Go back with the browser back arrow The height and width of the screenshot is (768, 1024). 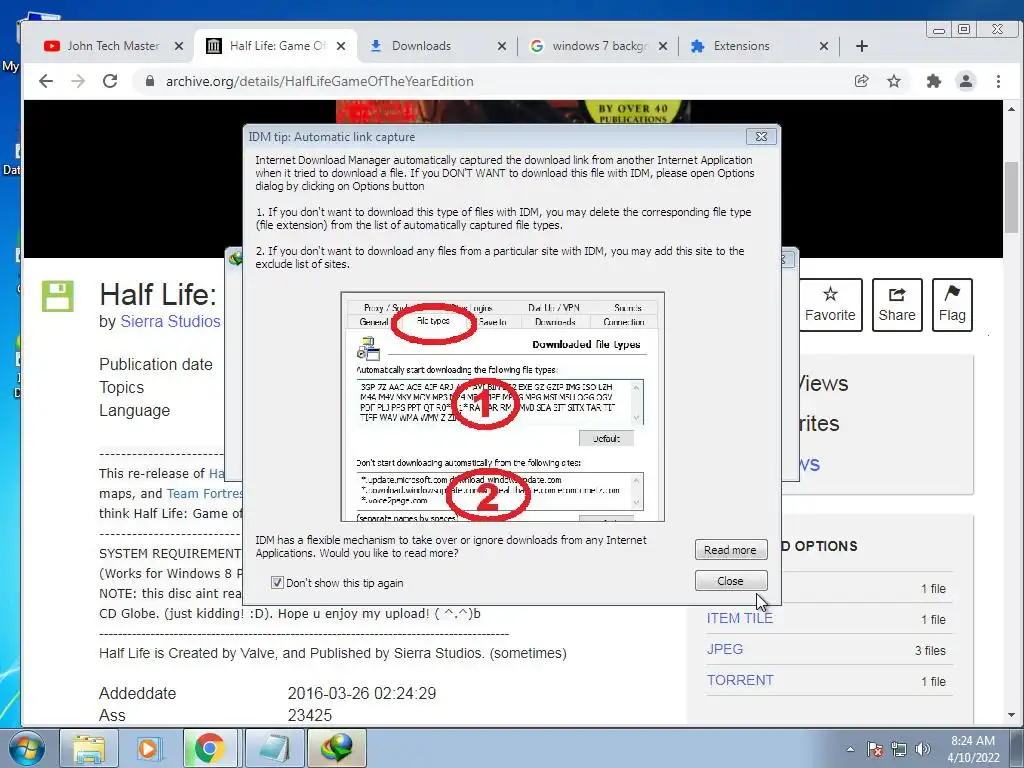[46, 81]
